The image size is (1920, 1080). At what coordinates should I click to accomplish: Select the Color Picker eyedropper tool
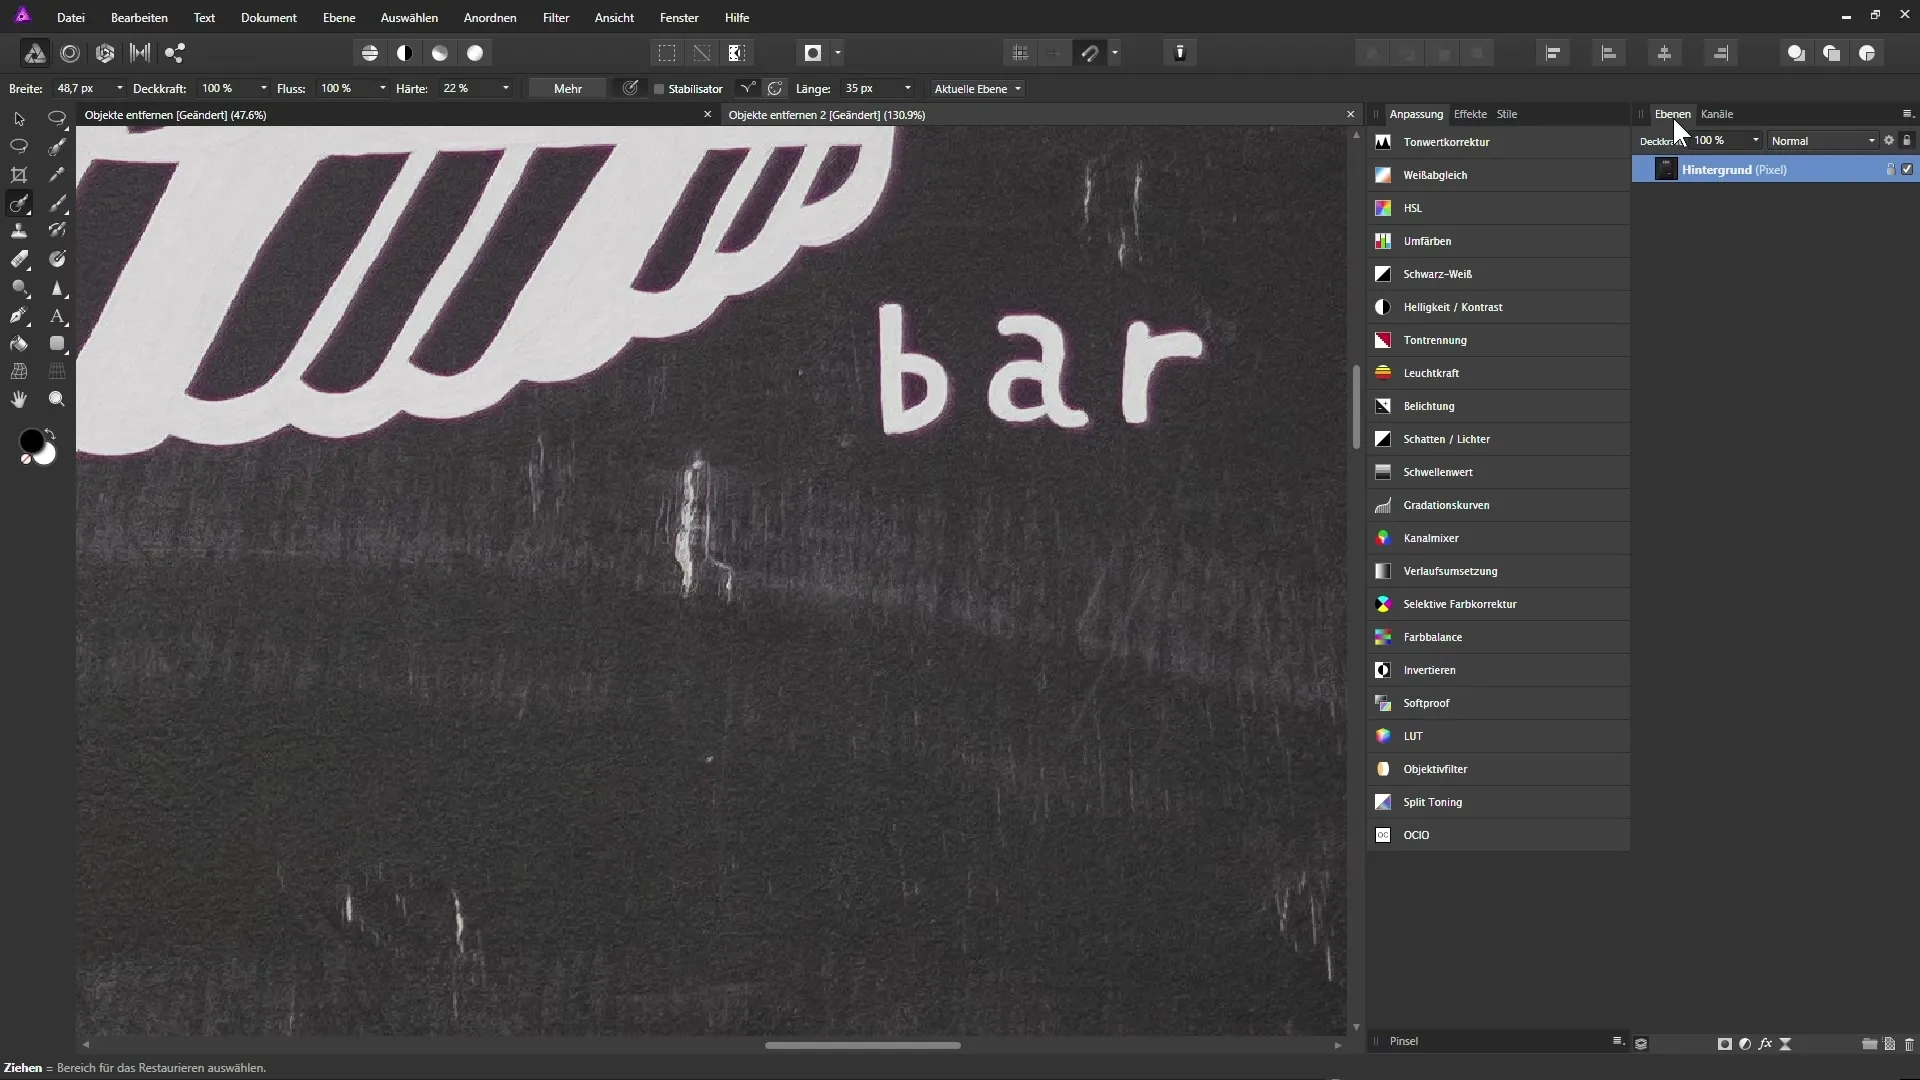click(x=57, y=175)
